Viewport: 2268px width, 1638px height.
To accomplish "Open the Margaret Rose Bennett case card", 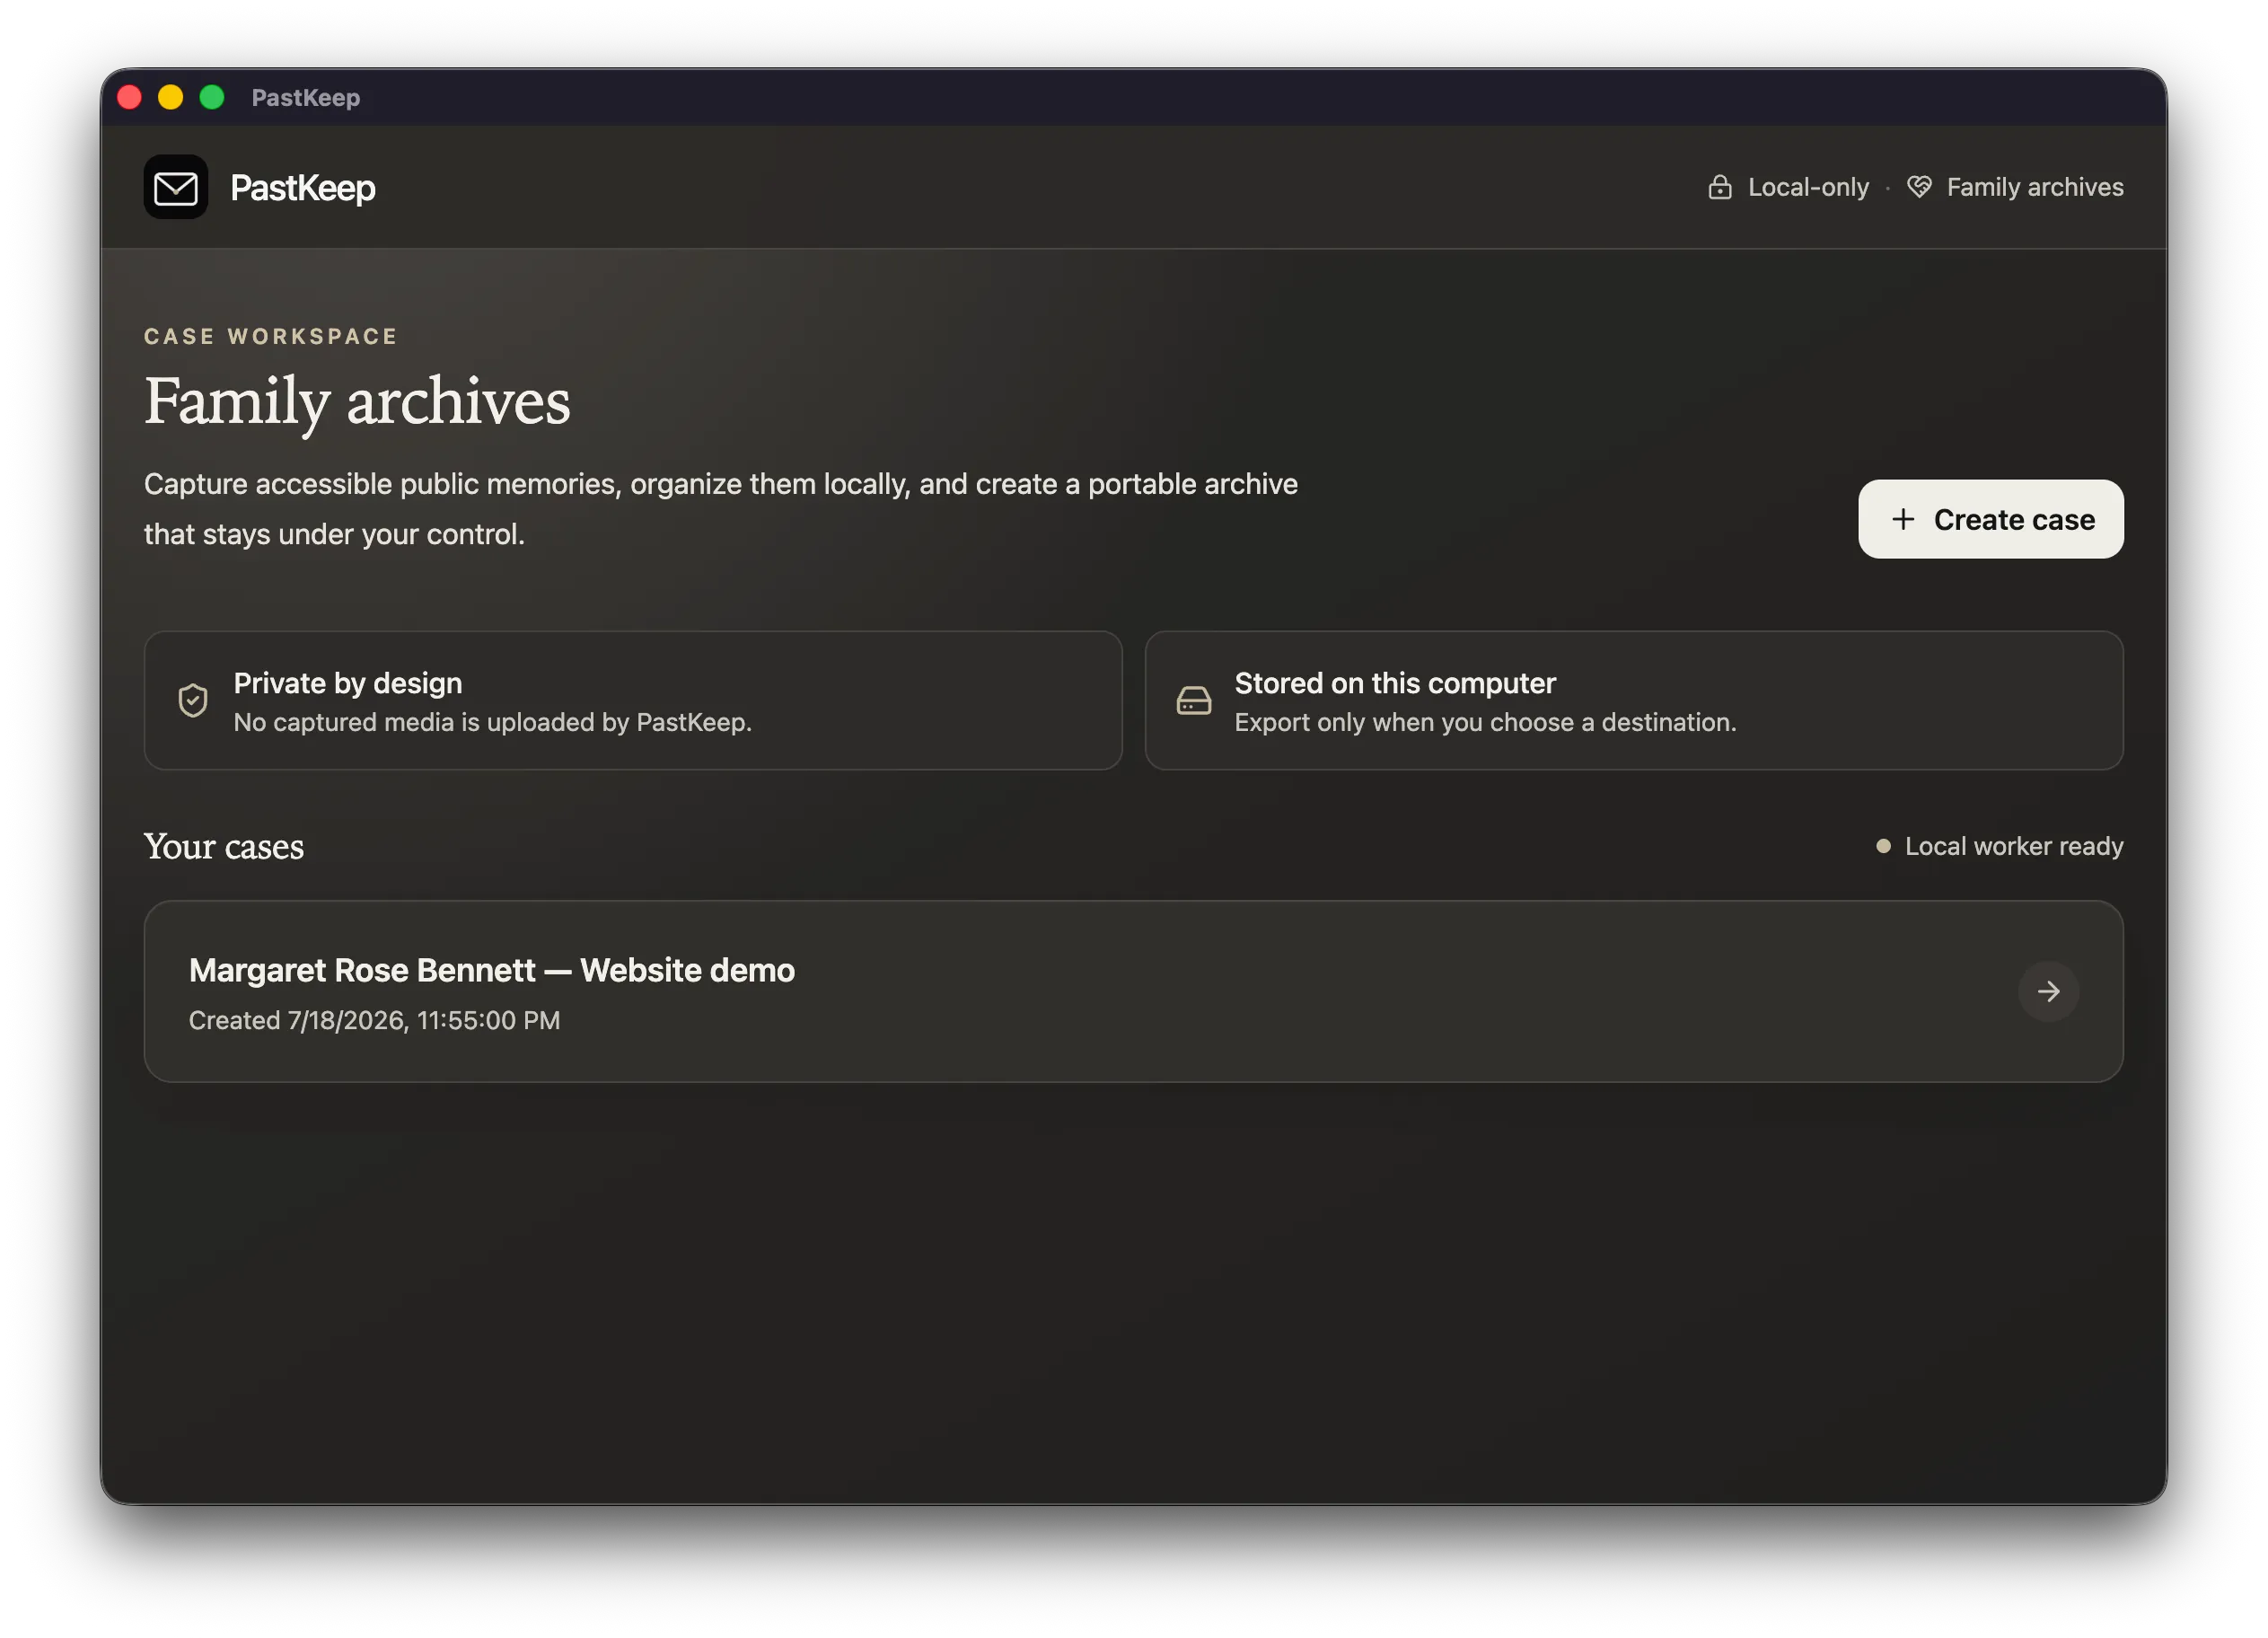I will tap(1134, 992).
